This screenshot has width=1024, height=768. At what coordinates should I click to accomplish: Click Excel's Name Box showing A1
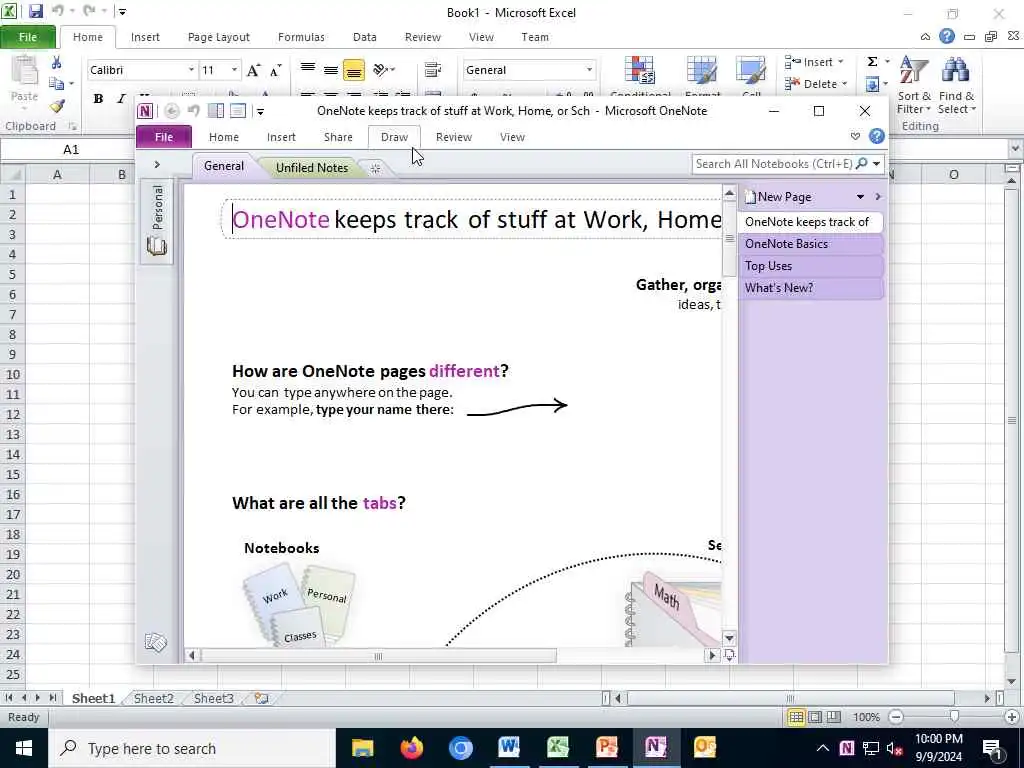pos(71,150)
